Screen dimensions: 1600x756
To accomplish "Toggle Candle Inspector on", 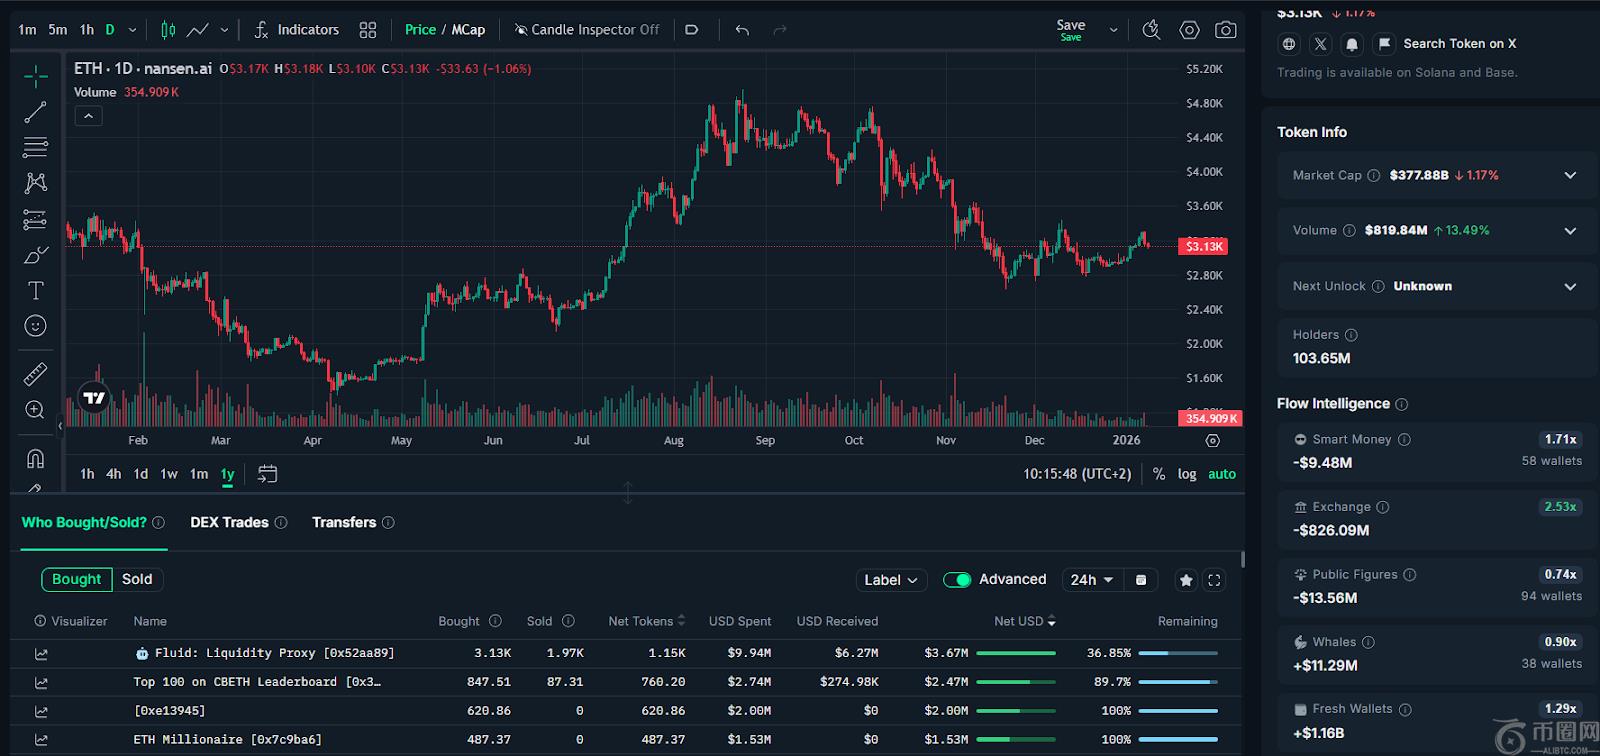I will point(587,30).
